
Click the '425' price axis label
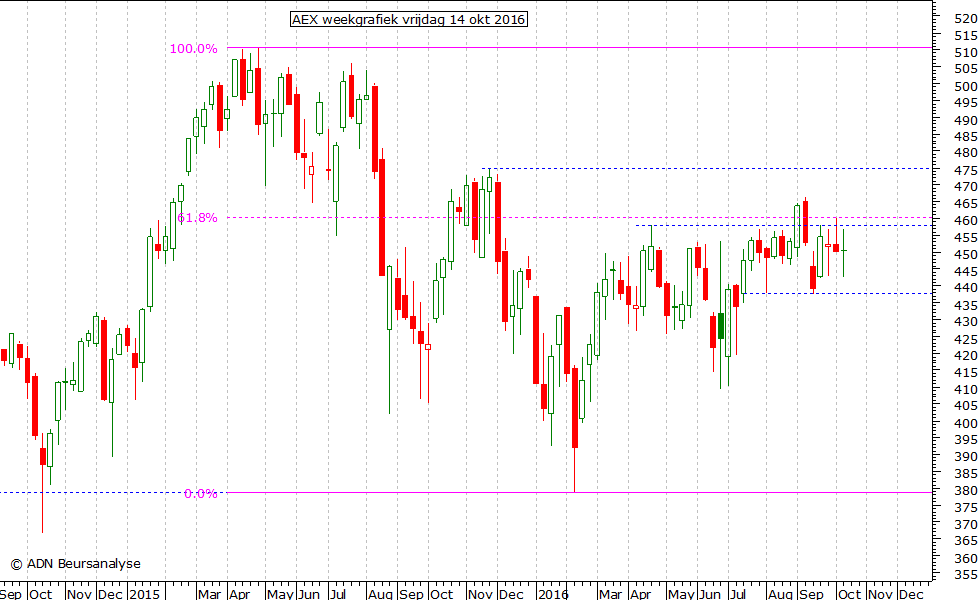pos(966,339)
